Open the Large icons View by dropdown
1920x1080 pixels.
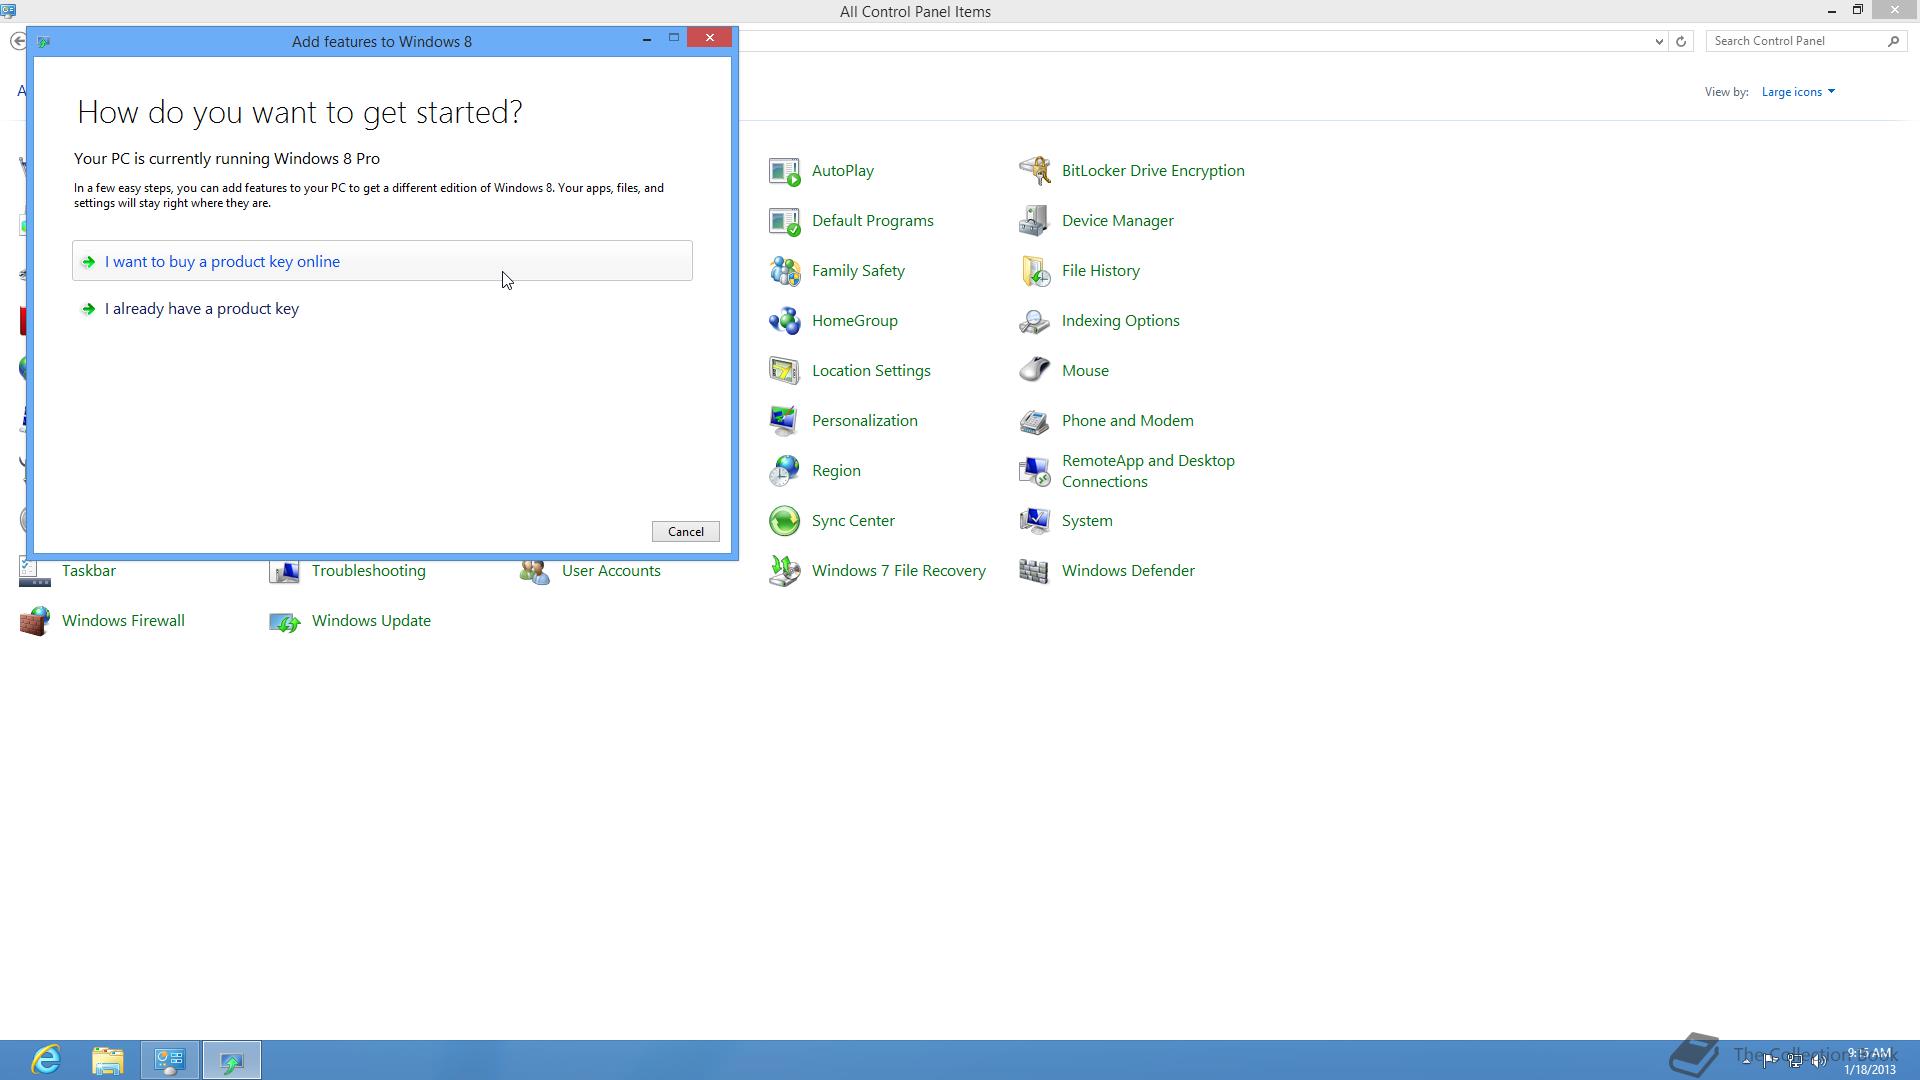[1798, 92]
